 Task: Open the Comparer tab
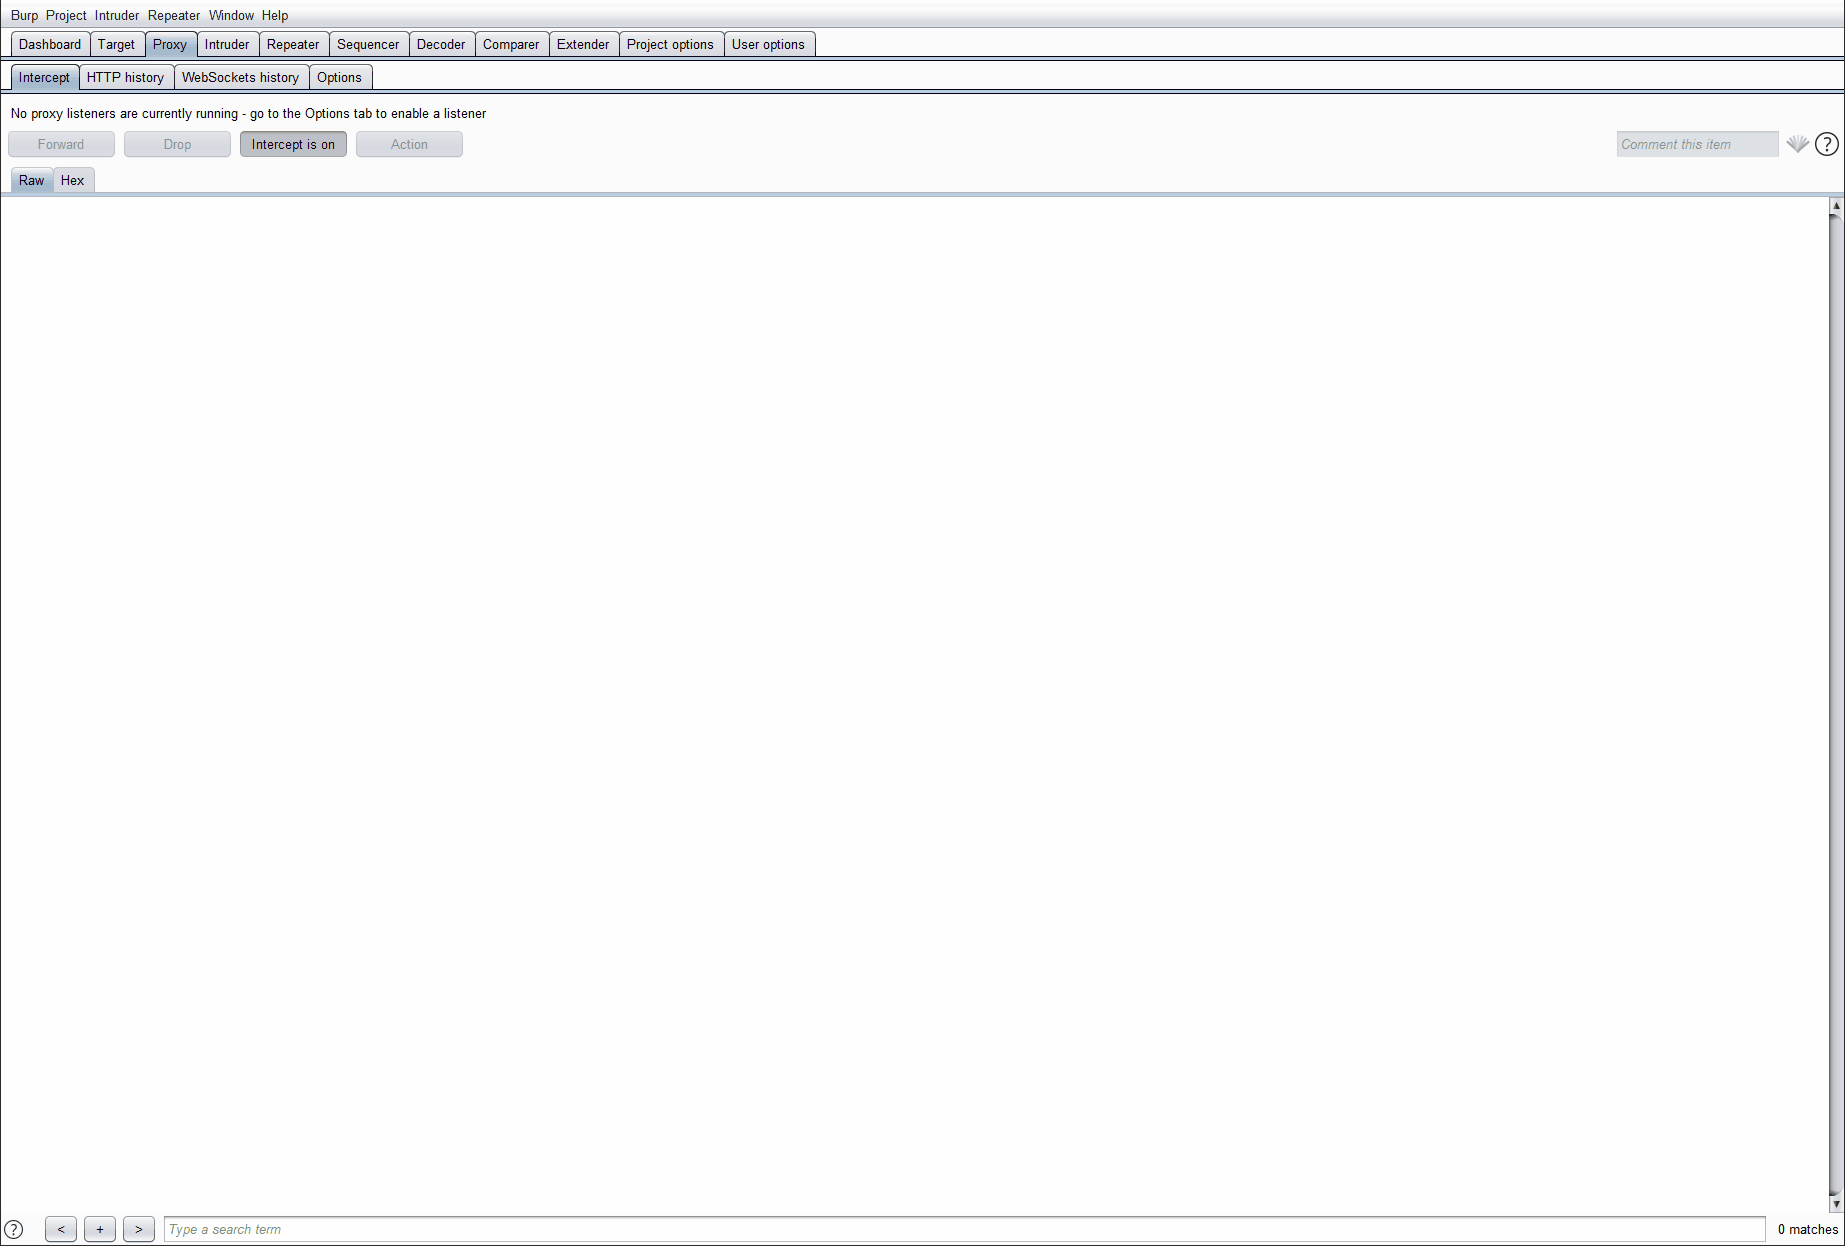coord(511,44)
